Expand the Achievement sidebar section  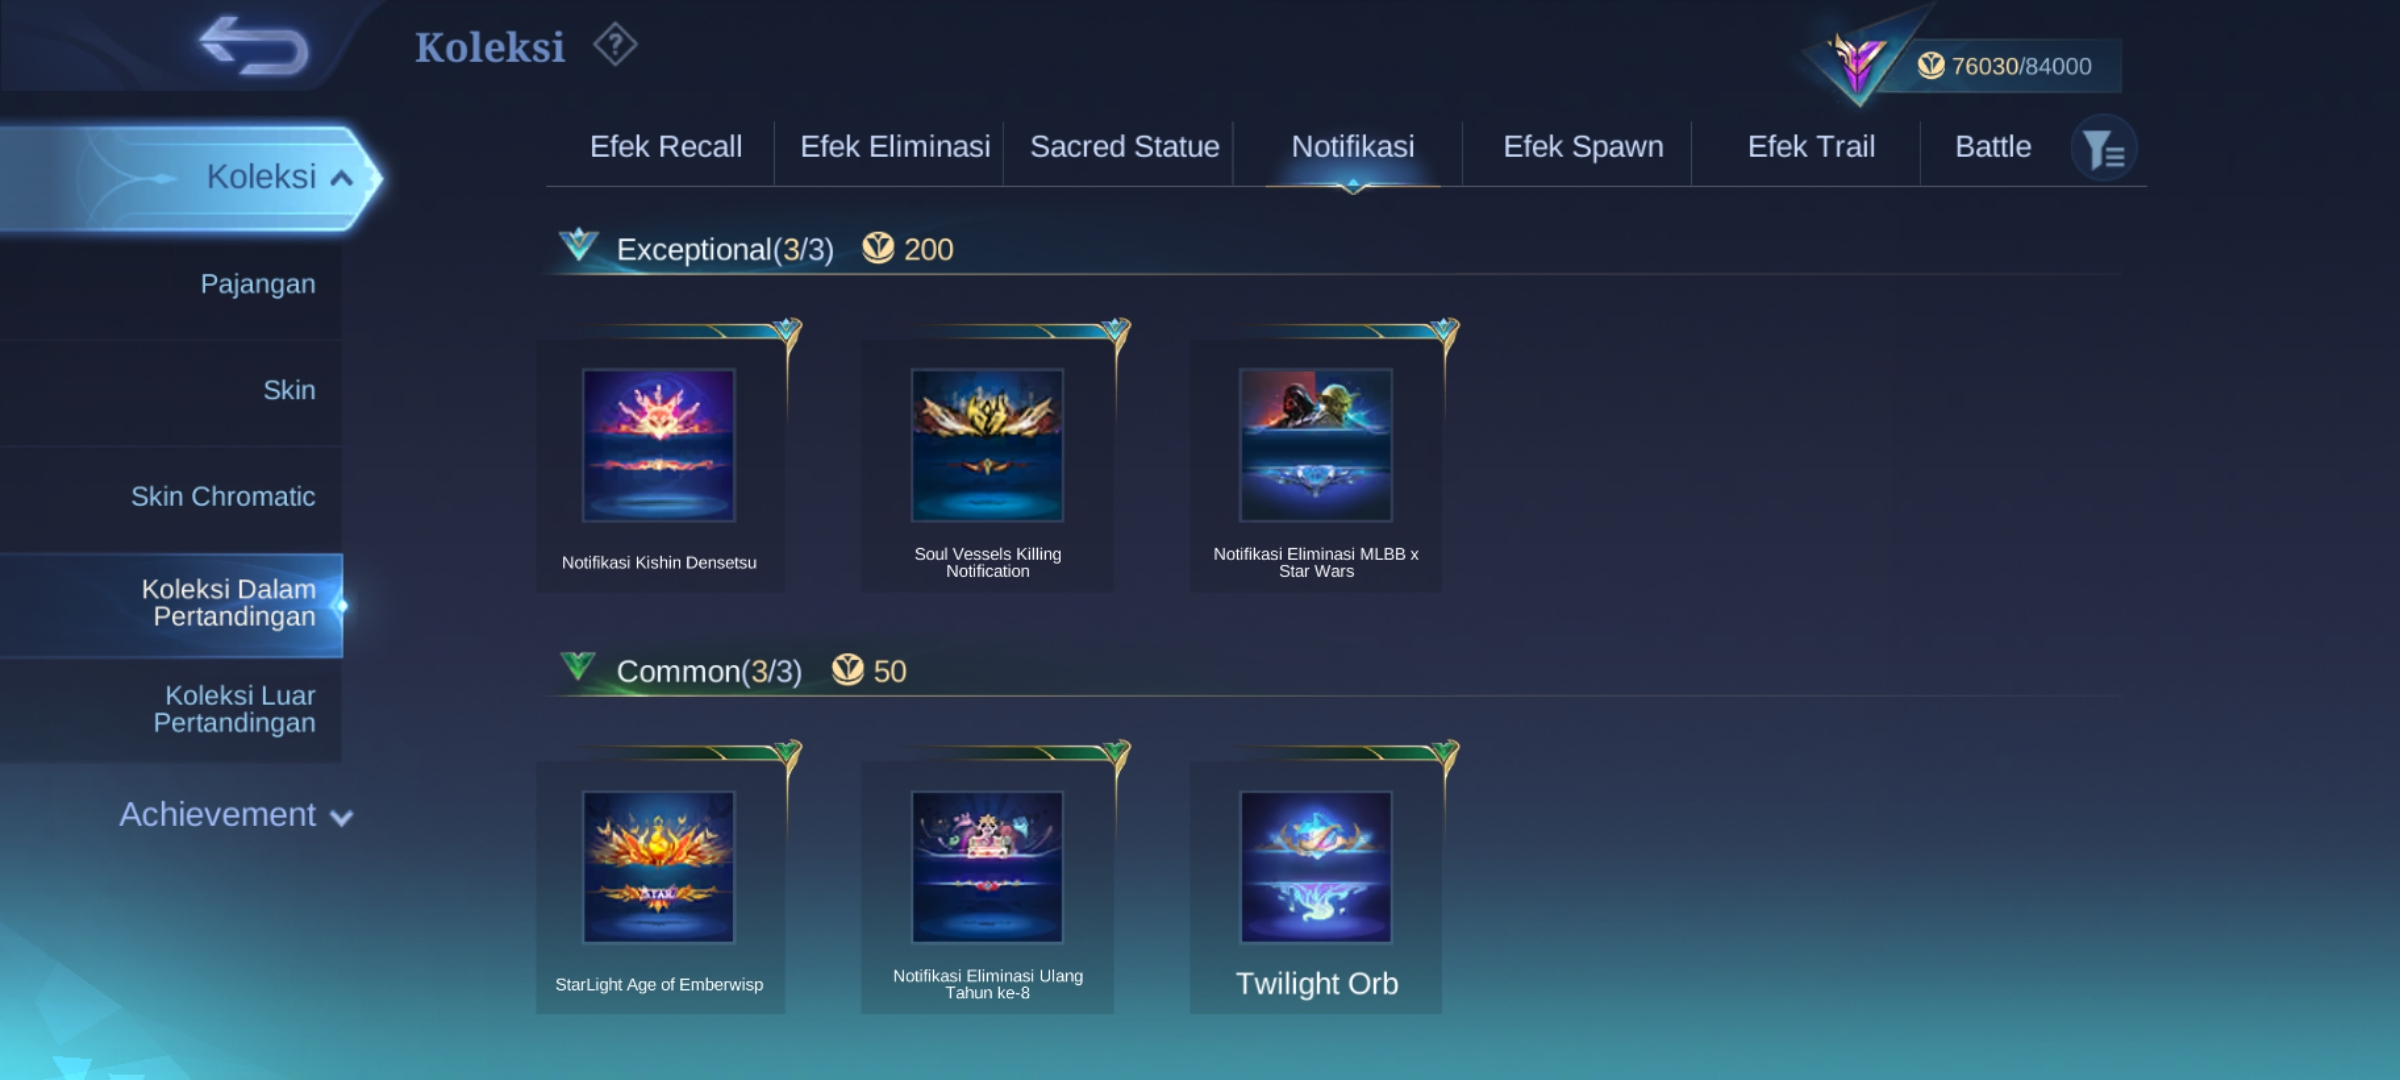[236, 815]
